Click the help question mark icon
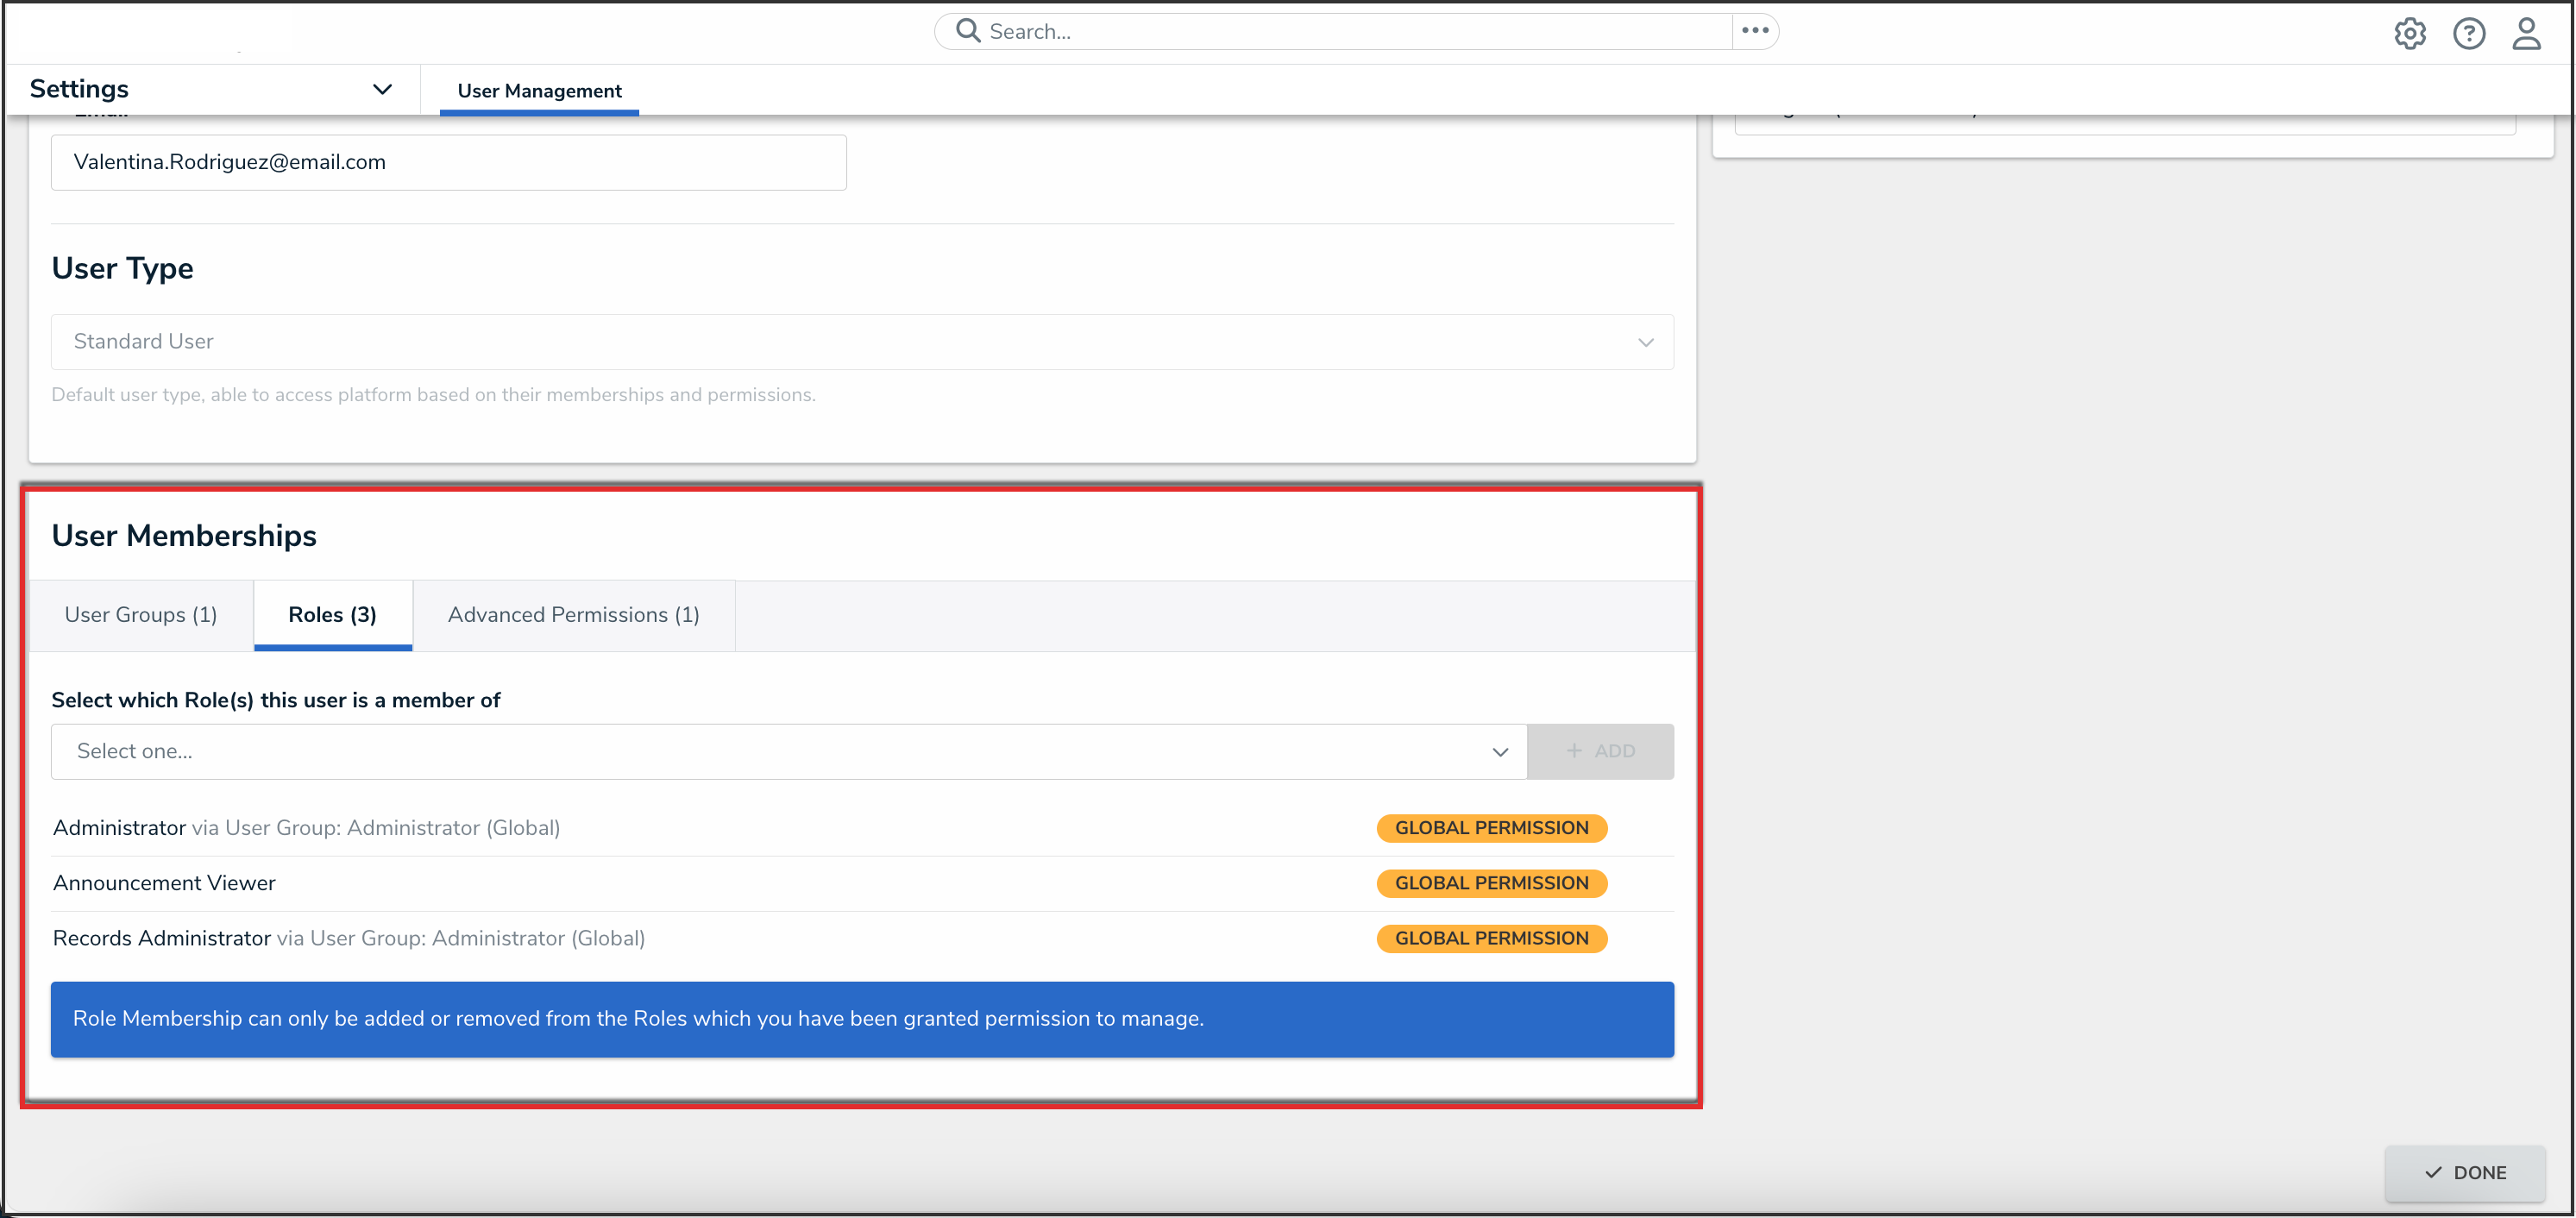This screenshot has width=2576, height=1218. click(x=2468, y=33)
